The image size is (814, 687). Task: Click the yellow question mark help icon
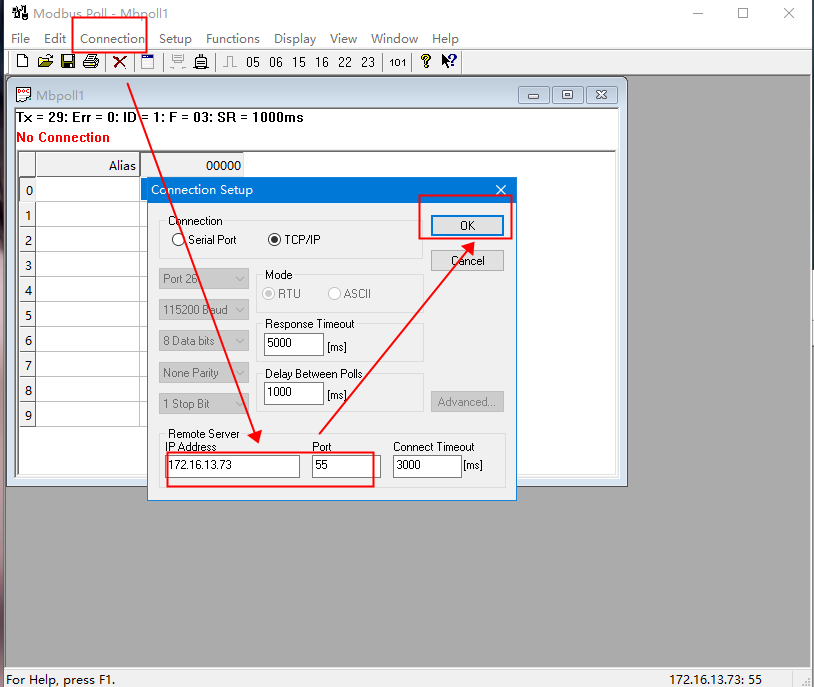coord(426,62)
